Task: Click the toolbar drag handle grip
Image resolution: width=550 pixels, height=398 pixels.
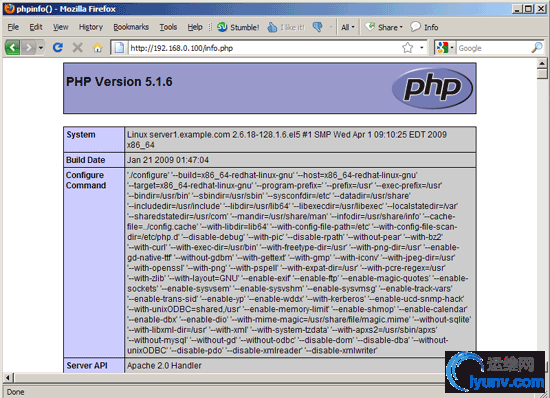Action: click(x=210, y=27)
